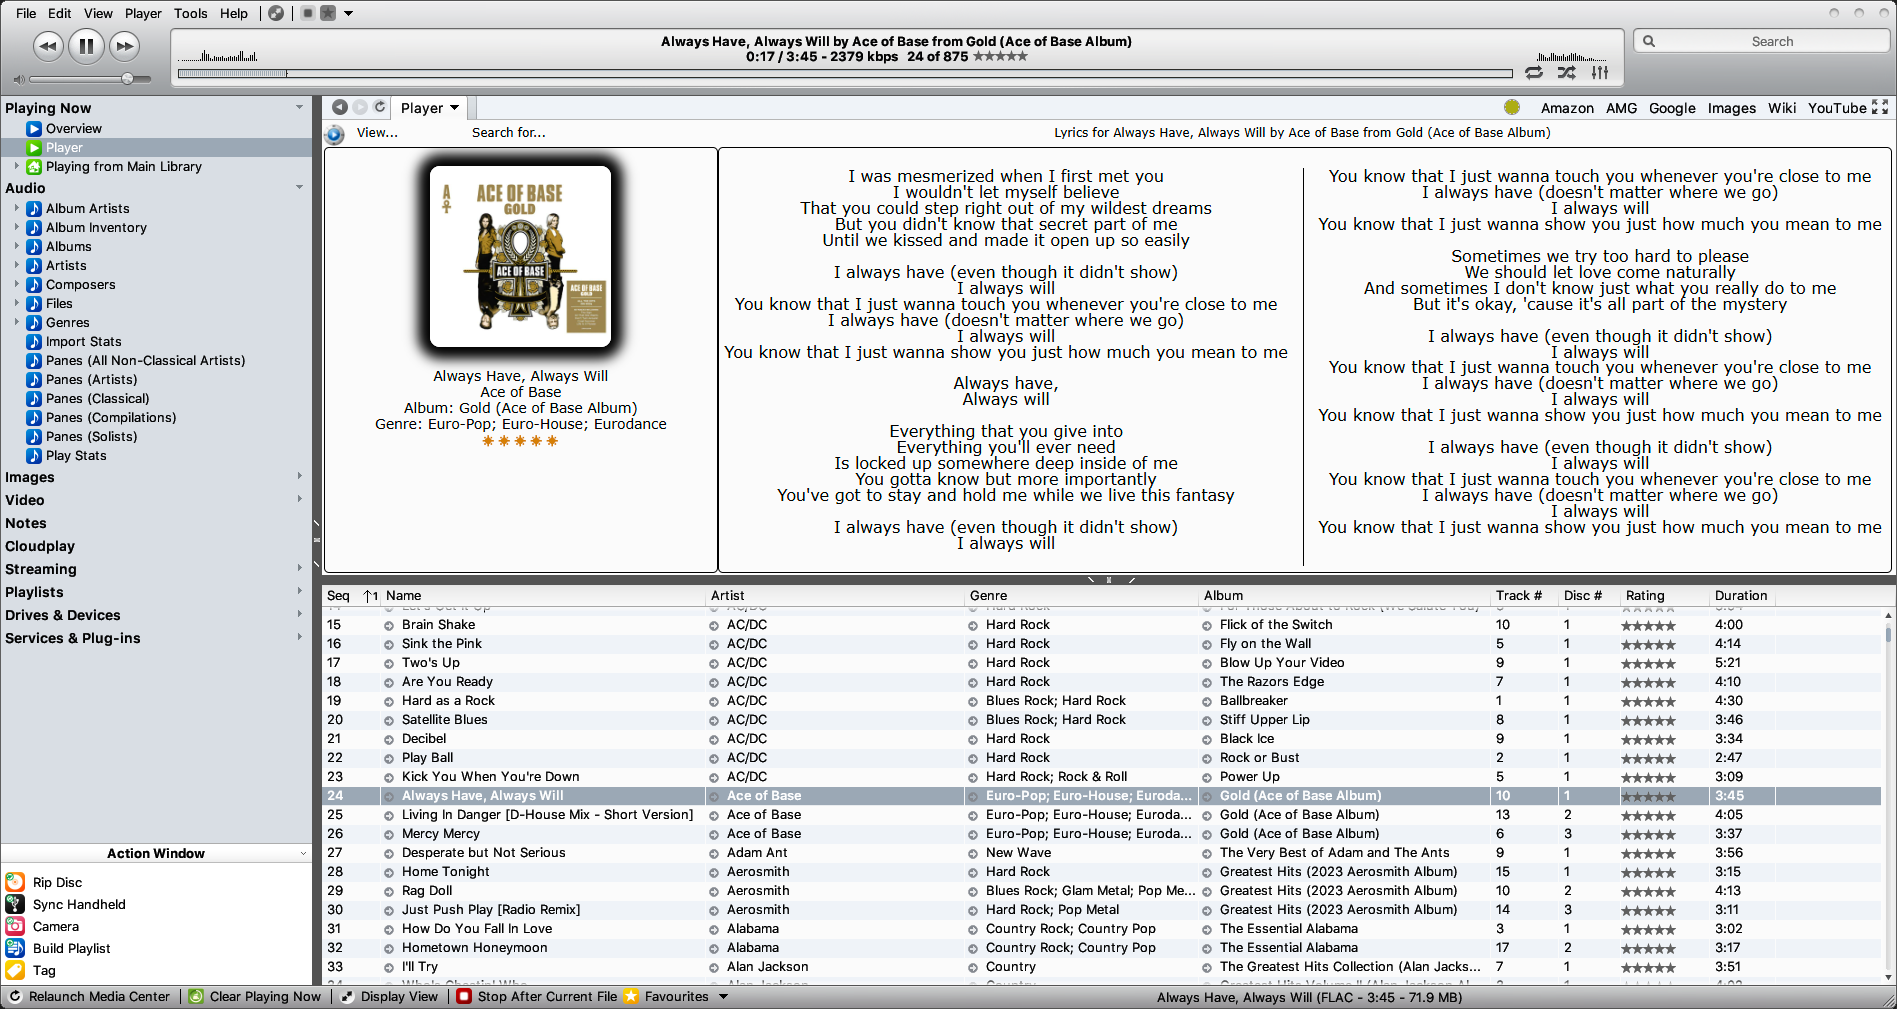Image resolution: width=1897 pixels, height=1009 pixels.
Task: Select Panes (Classical) view
Action: pos(97,398)
